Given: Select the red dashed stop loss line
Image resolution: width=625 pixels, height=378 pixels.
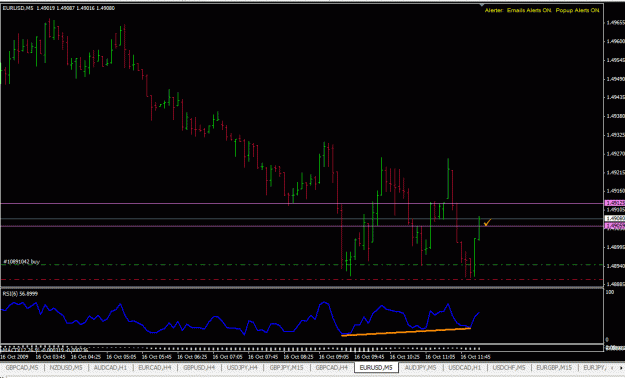Looking at the screenshot, I should point(301,280).
